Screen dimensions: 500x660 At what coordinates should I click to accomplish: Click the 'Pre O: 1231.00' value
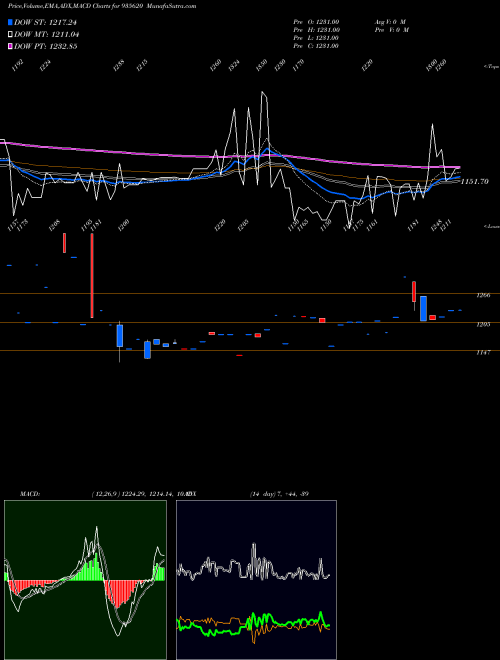tap(316, 22)
